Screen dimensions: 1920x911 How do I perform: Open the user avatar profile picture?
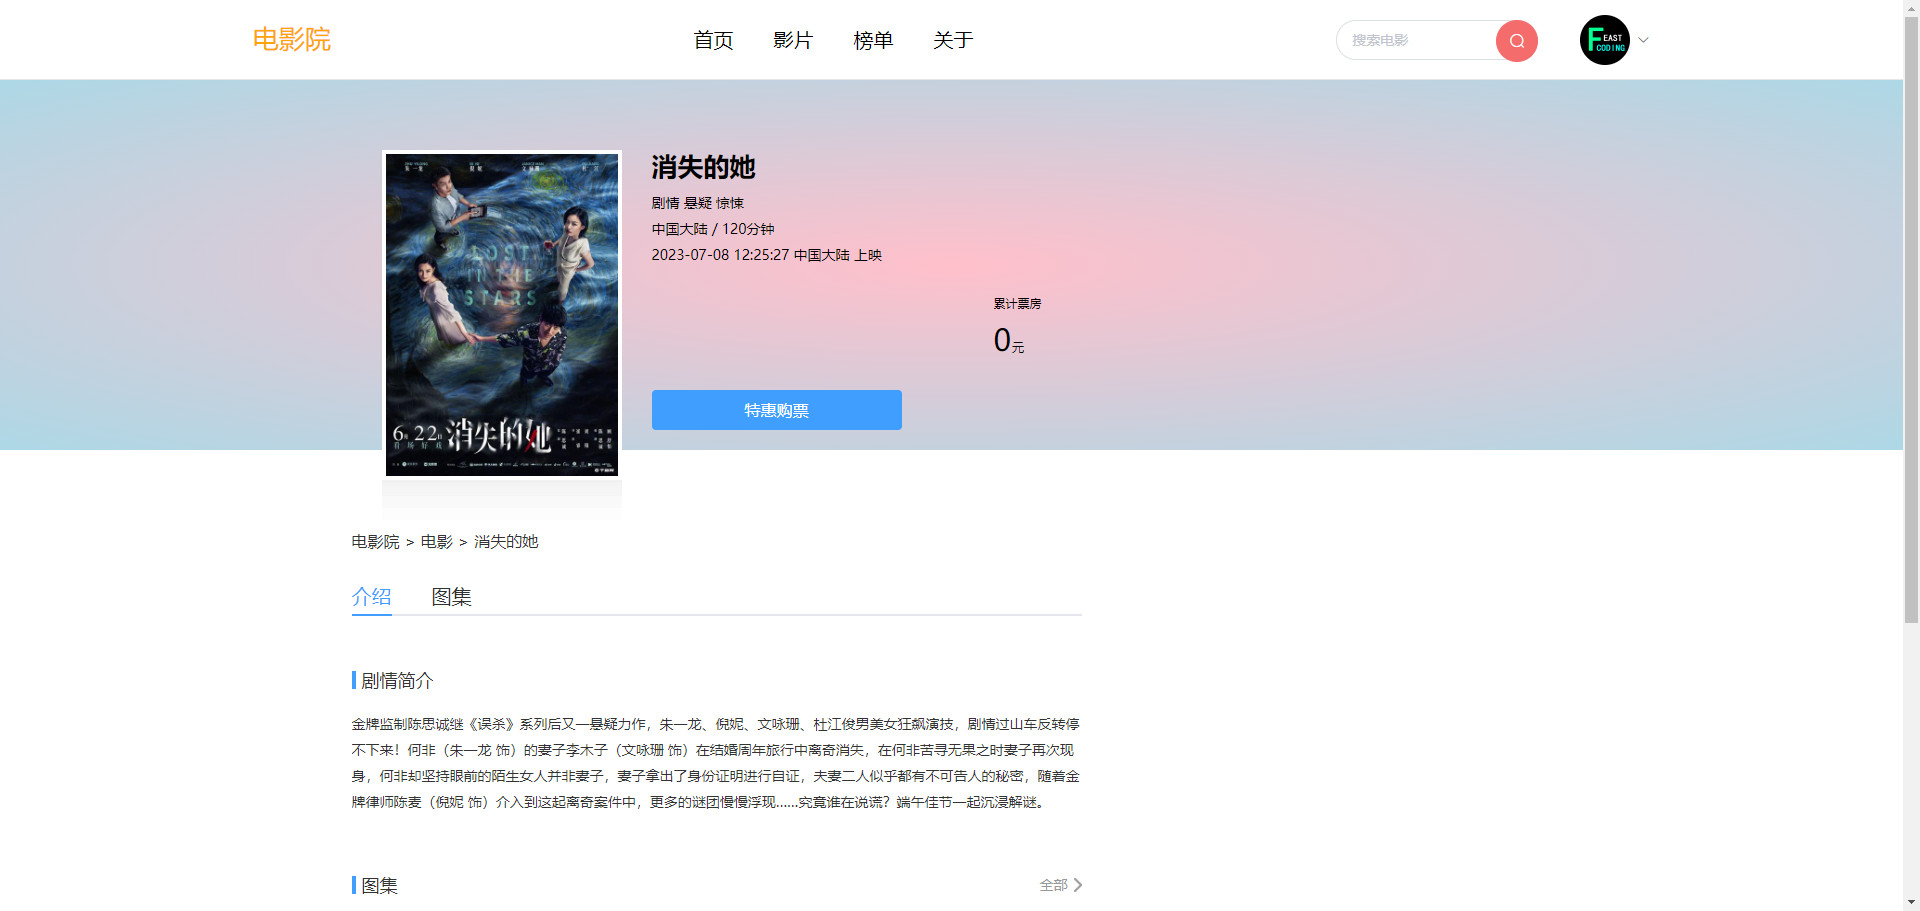[1604, 40]
